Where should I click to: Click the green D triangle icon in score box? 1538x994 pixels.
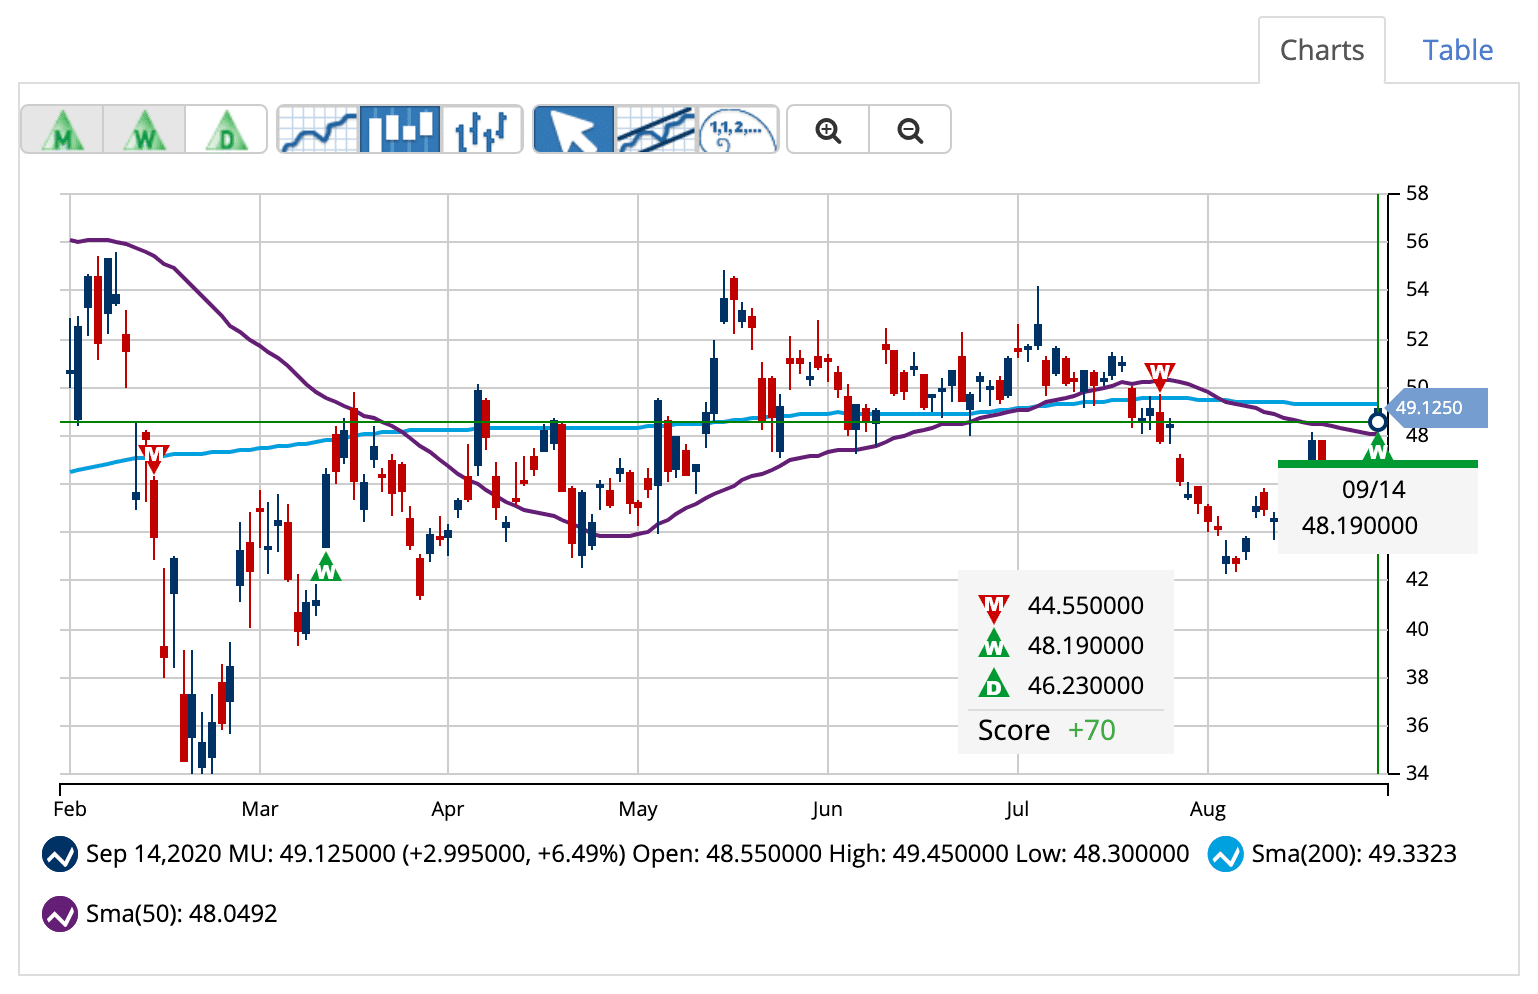[993, 683]
